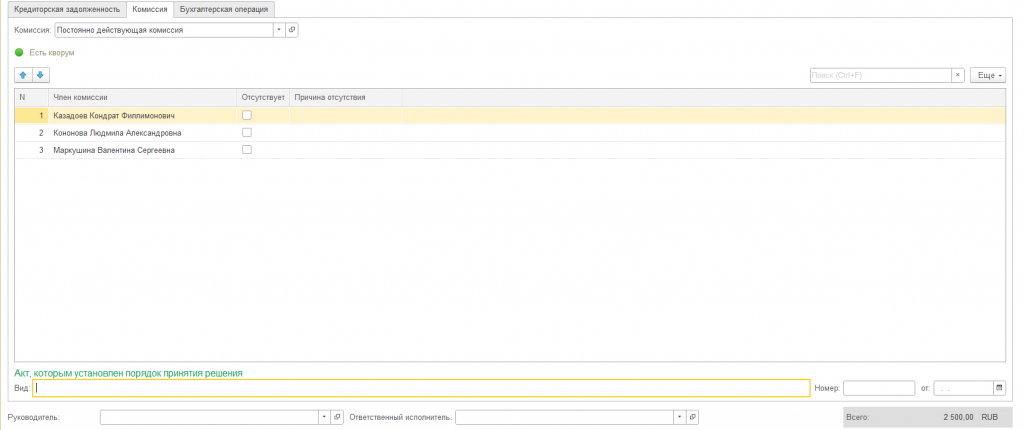Click the N column header
Viewport: 1024px width, 430px height.
tap(32, 97)
